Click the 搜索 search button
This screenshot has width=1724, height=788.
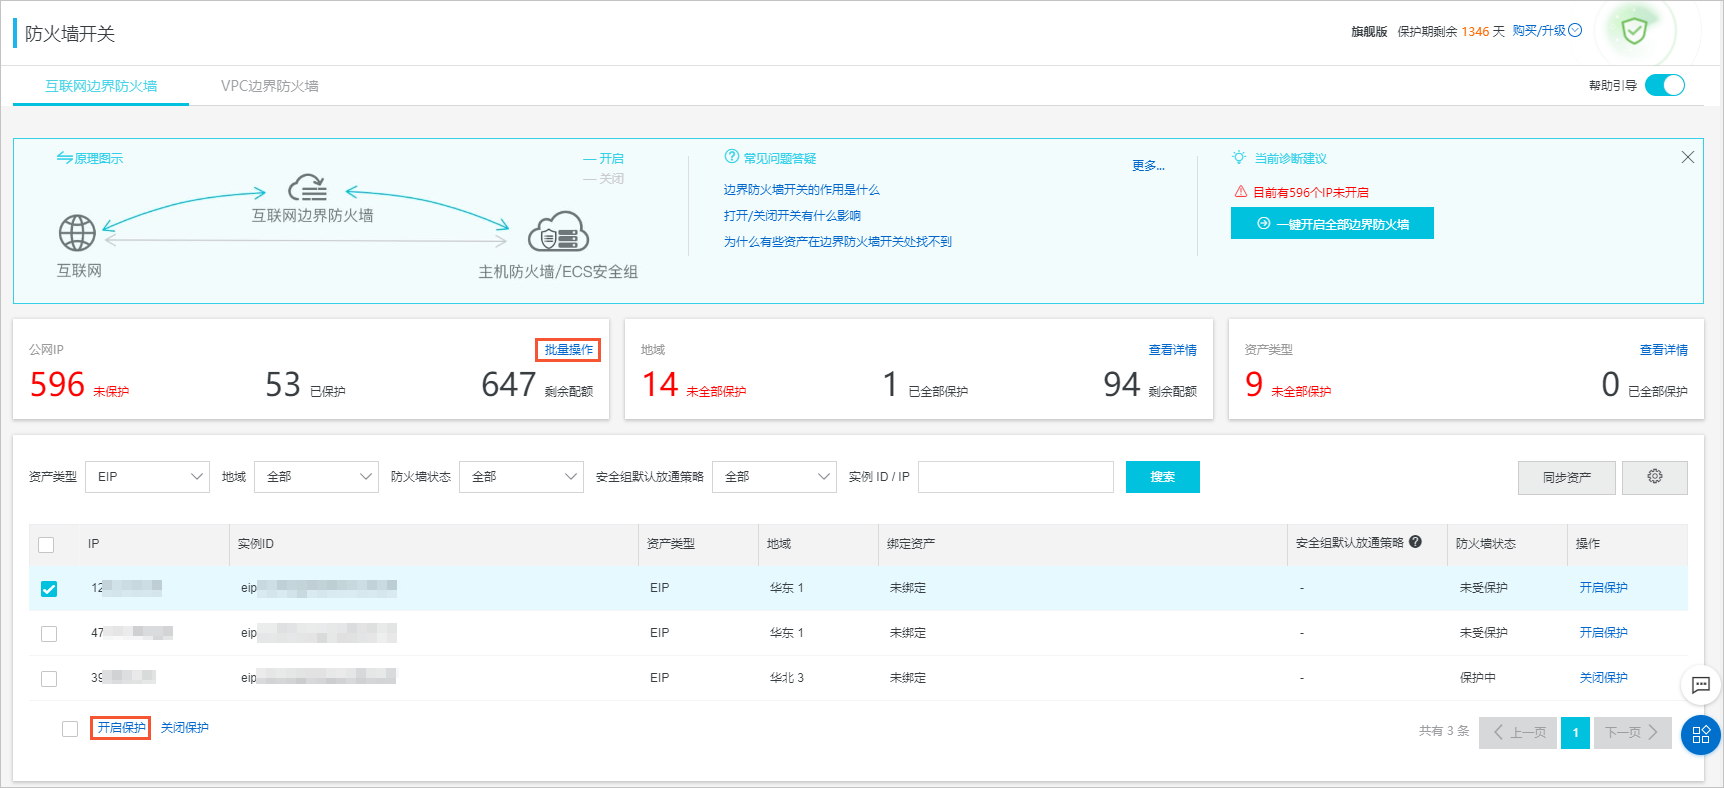[1162, 477]
